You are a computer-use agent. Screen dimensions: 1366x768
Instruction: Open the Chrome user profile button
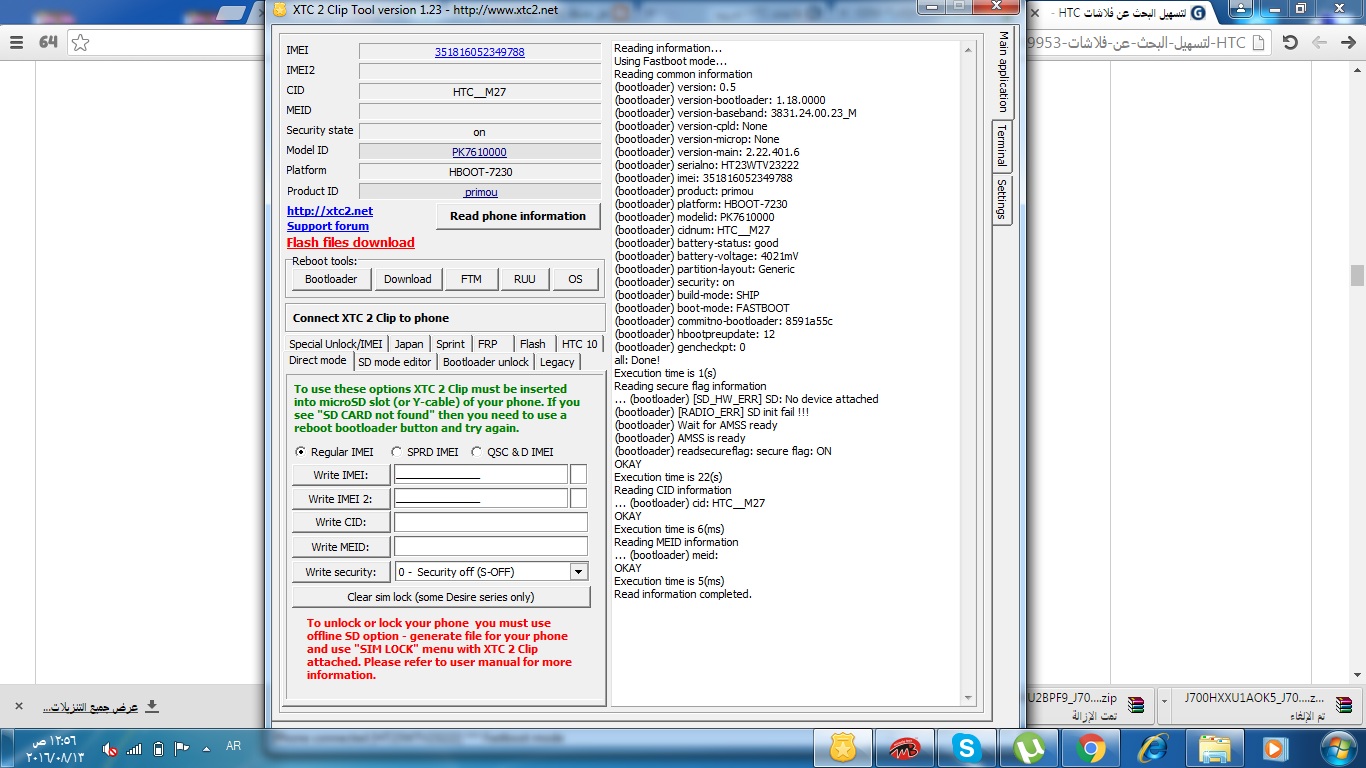point(1241,8)
